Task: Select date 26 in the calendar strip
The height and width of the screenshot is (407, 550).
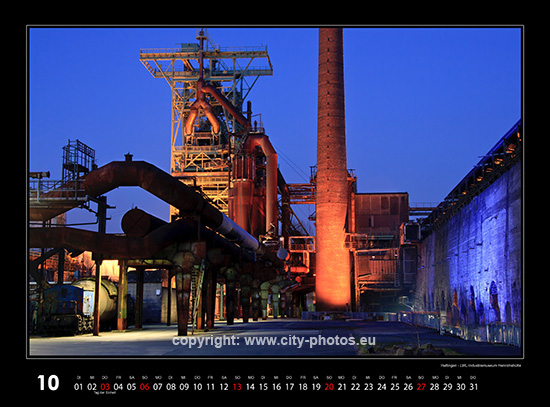Action: point(408,387)
